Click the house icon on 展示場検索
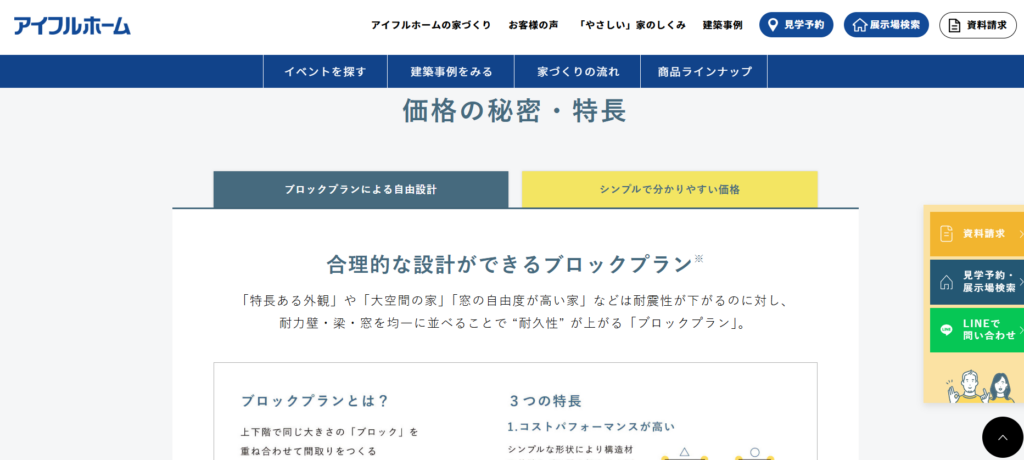This screenshot has width=1024, height=460. coord(858,25)
